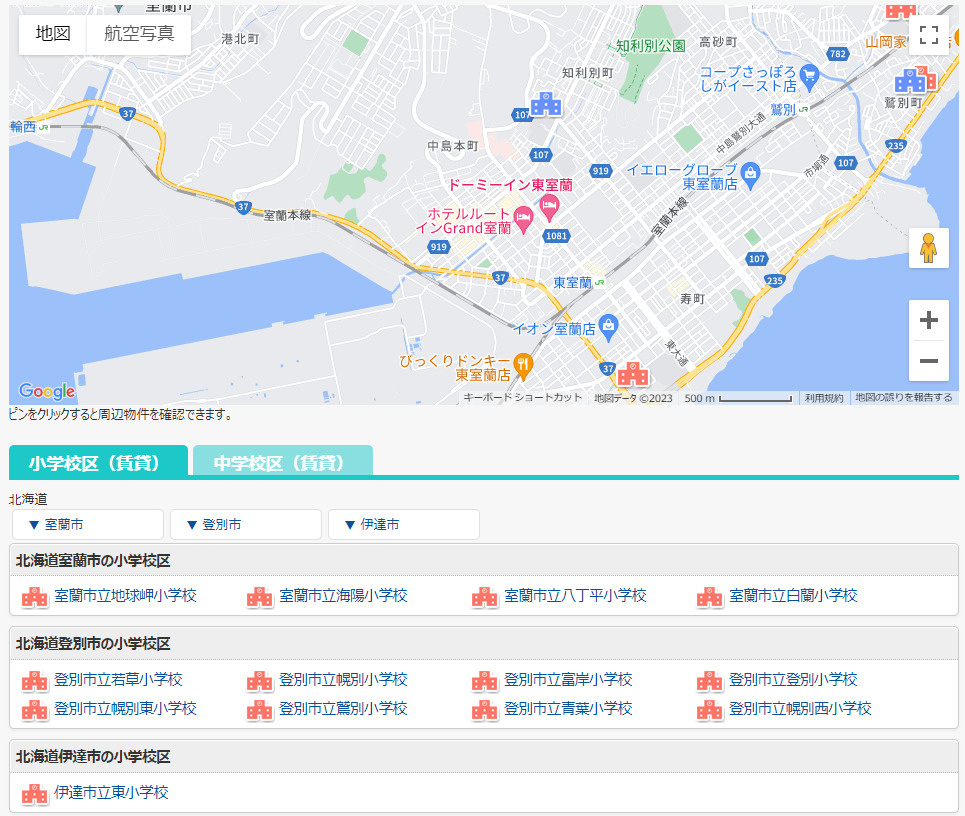This screenshot has height=816, width=965.
Task: Click school icon beside 登別市立幌別東小学校
Action: 34,710
